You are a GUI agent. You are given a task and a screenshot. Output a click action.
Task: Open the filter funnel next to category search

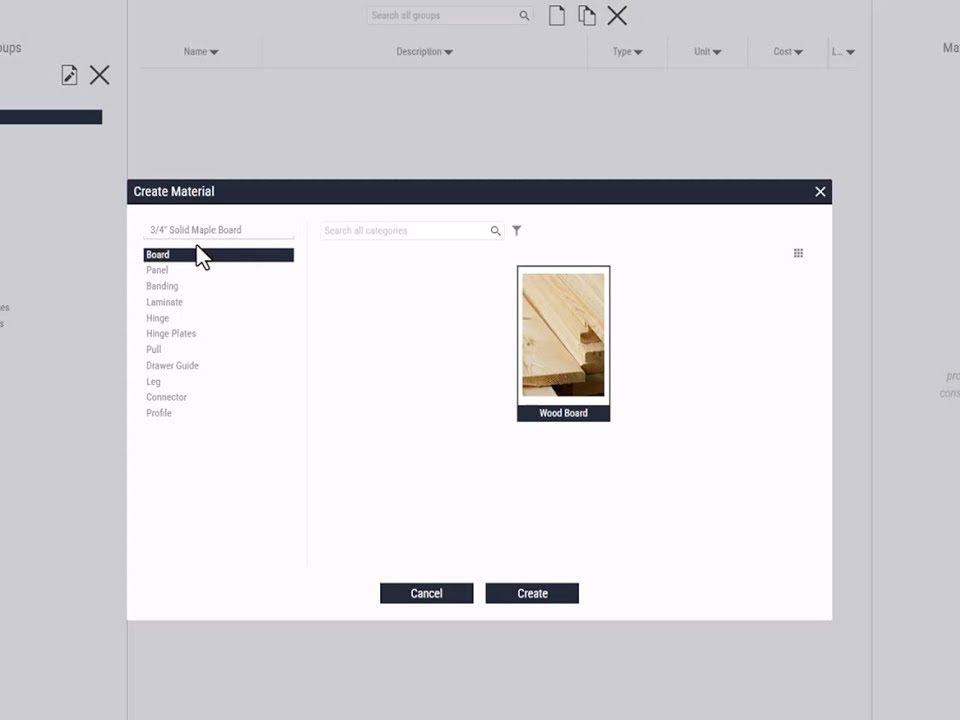click(516, 230)
